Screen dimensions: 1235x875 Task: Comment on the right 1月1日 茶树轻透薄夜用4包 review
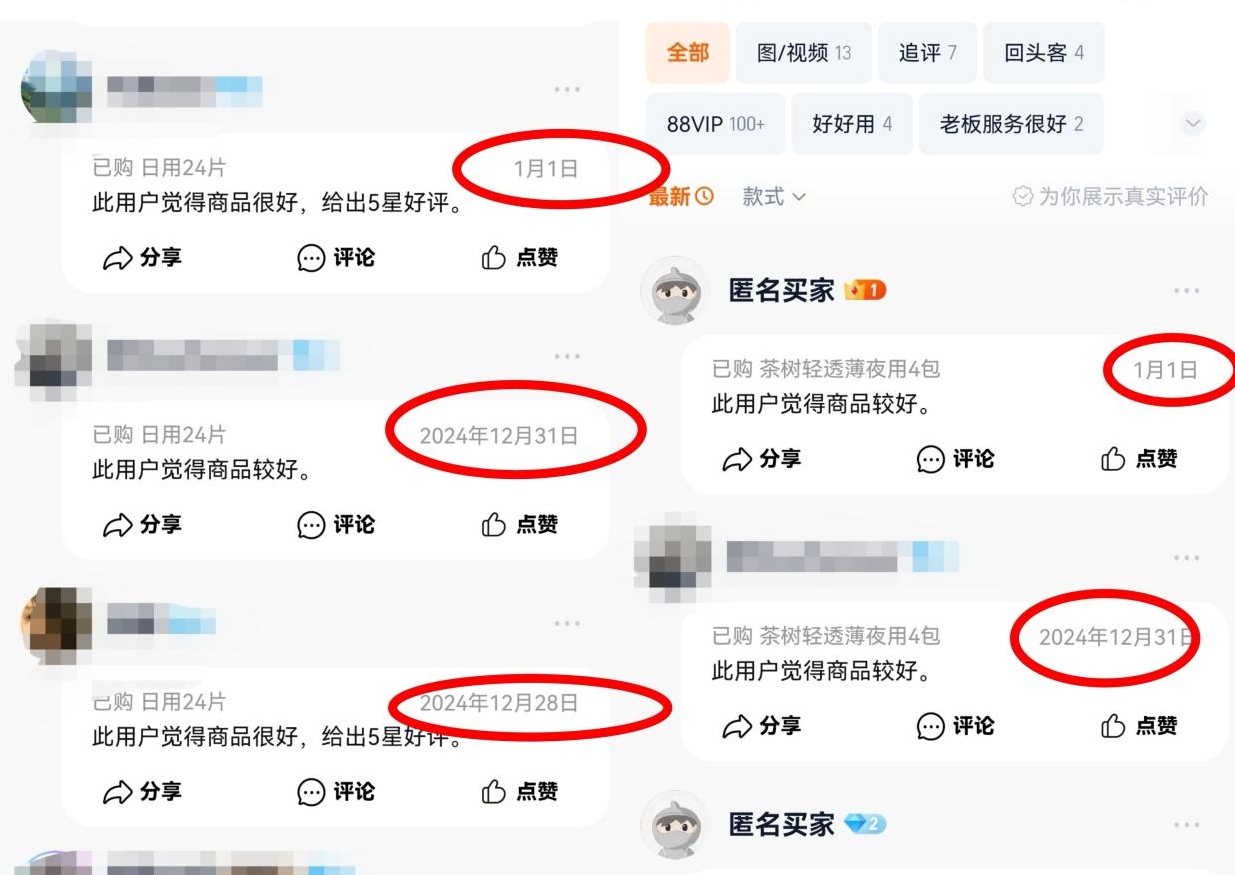[955, 459]
